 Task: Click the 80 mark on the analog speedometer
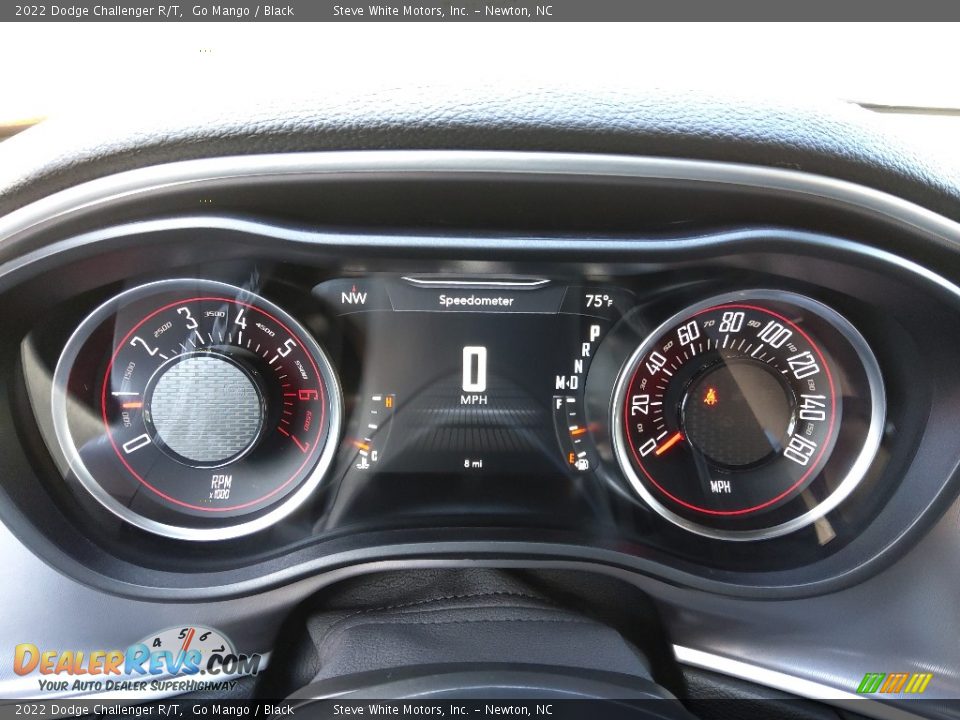tap(731, 321)
